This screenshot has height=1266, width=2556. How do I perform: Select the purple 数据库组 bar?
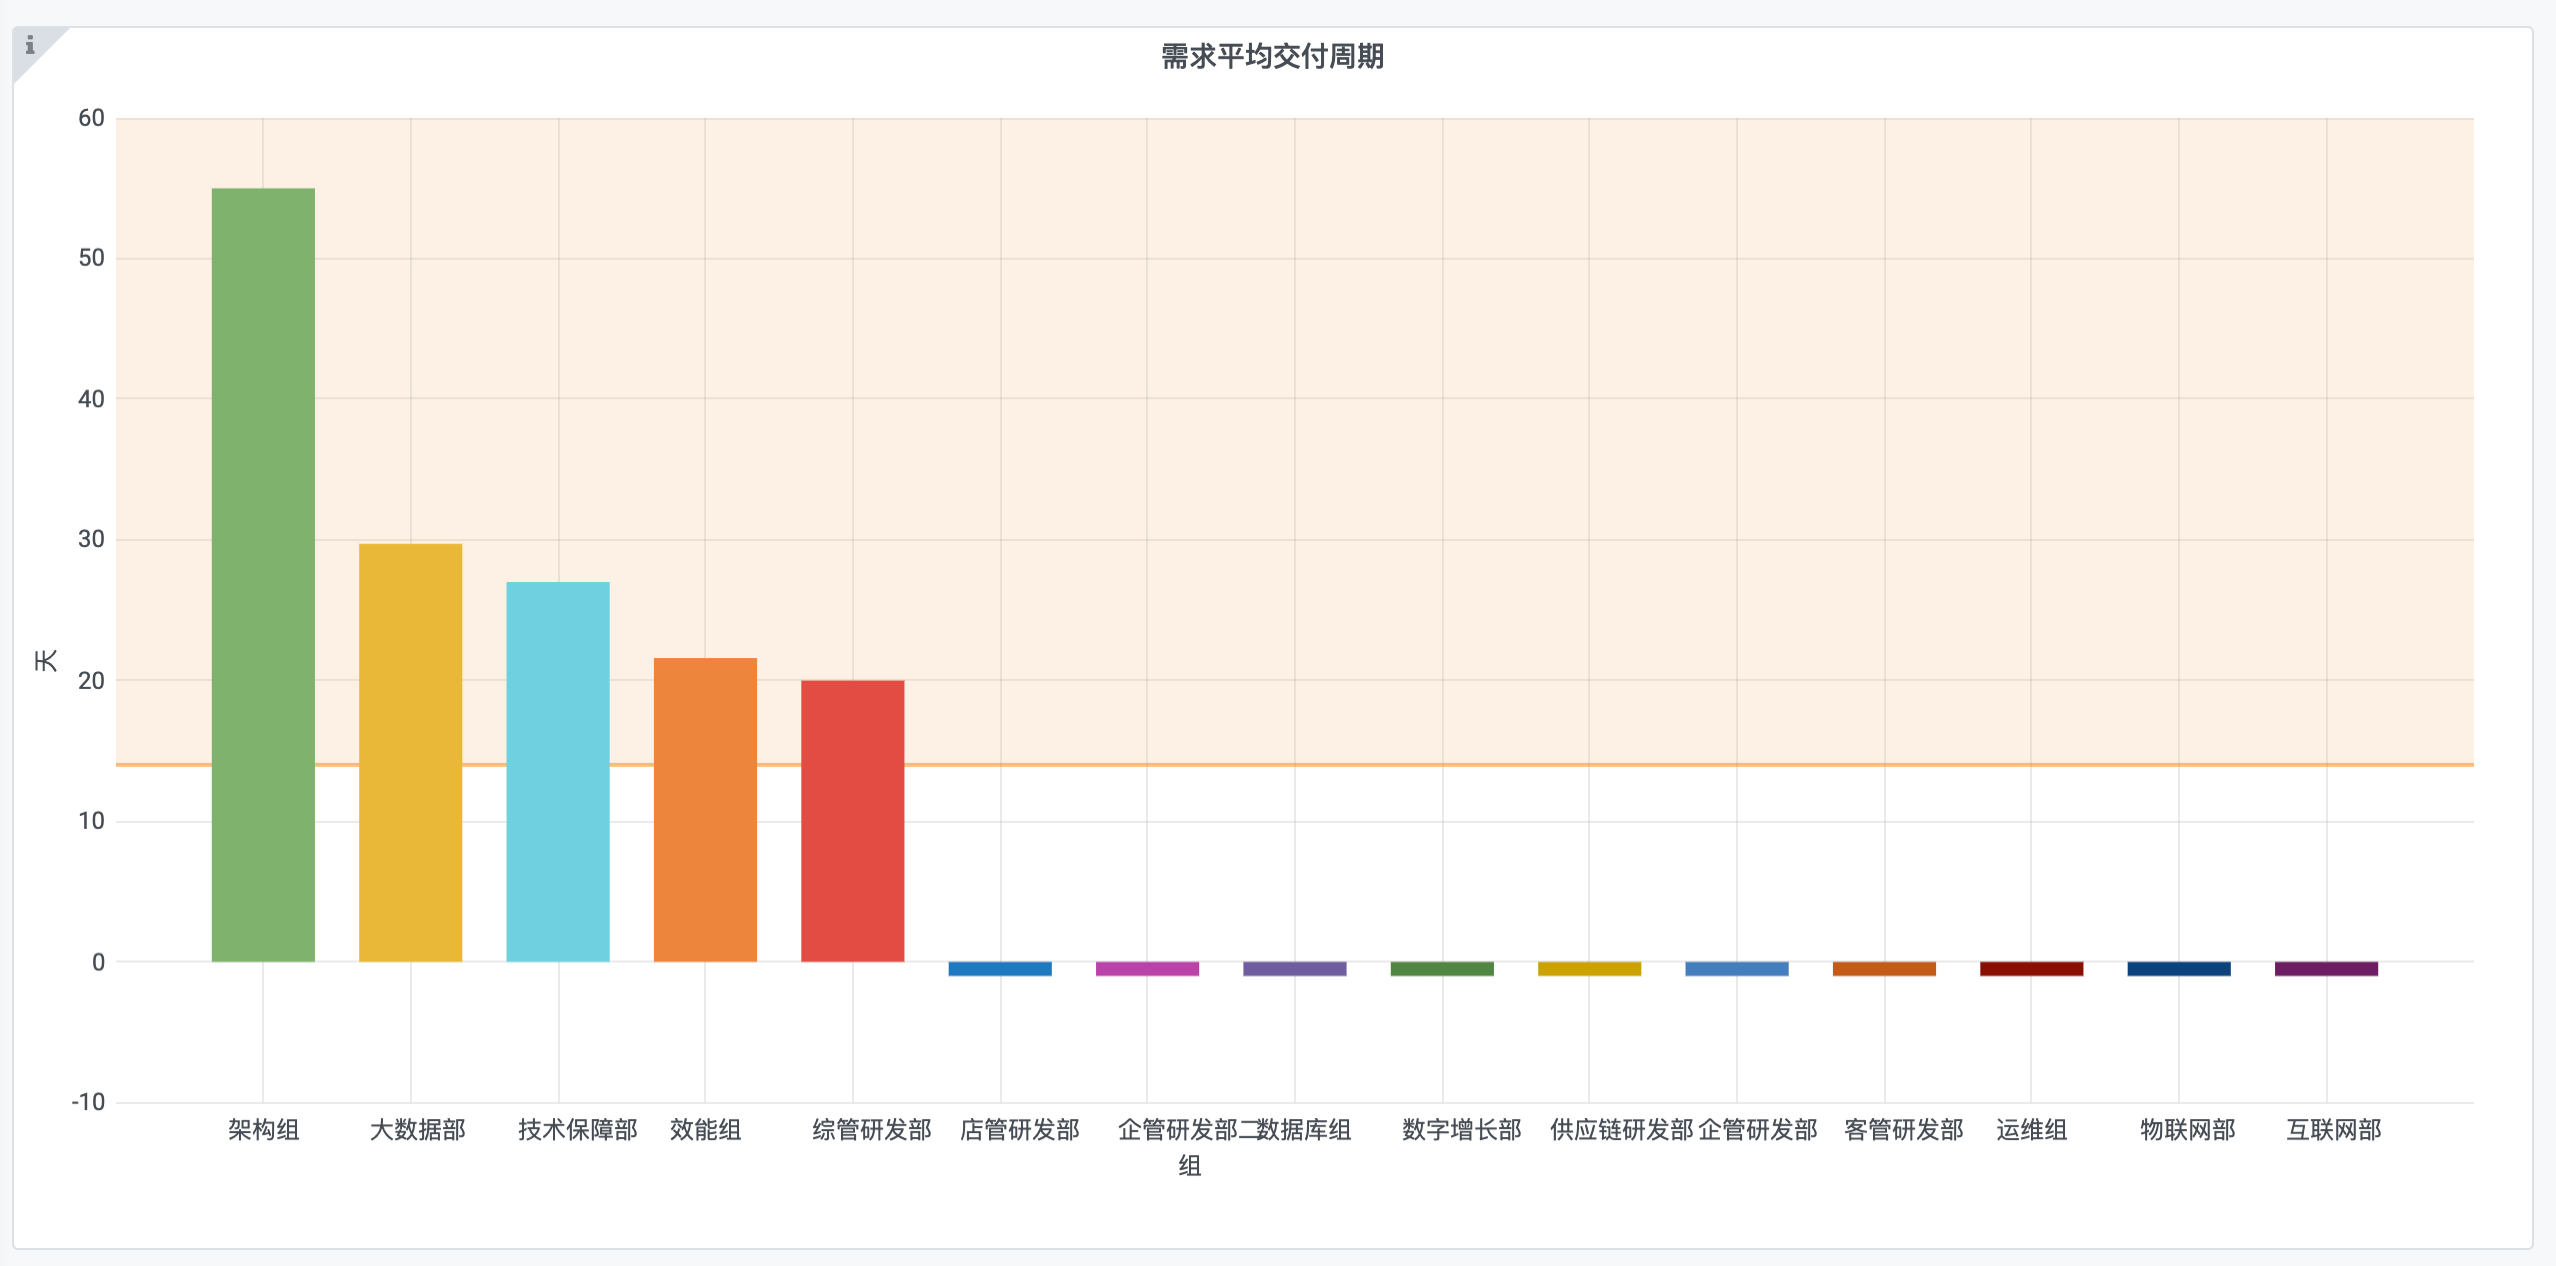coord(1294,968)
